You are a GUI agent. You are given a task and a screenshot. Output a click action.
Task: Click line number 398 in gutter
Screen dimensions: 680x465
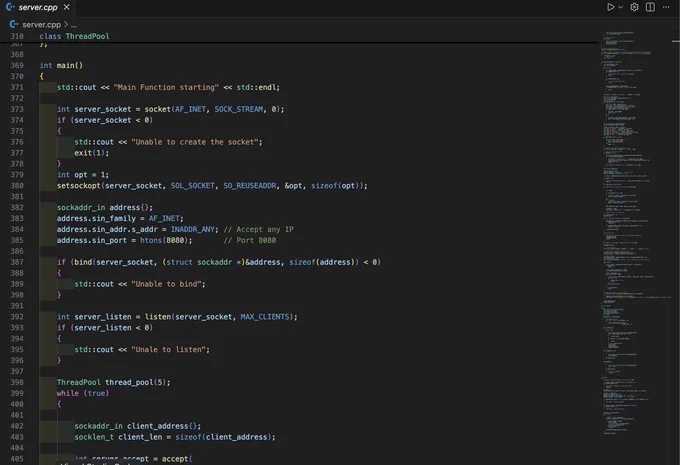tap(17, 382)
